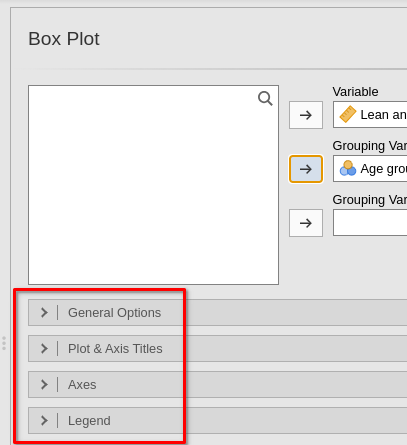
Task: Click the Variable field containing Lean
Action: pyautogui.click(x=370, y=115)
